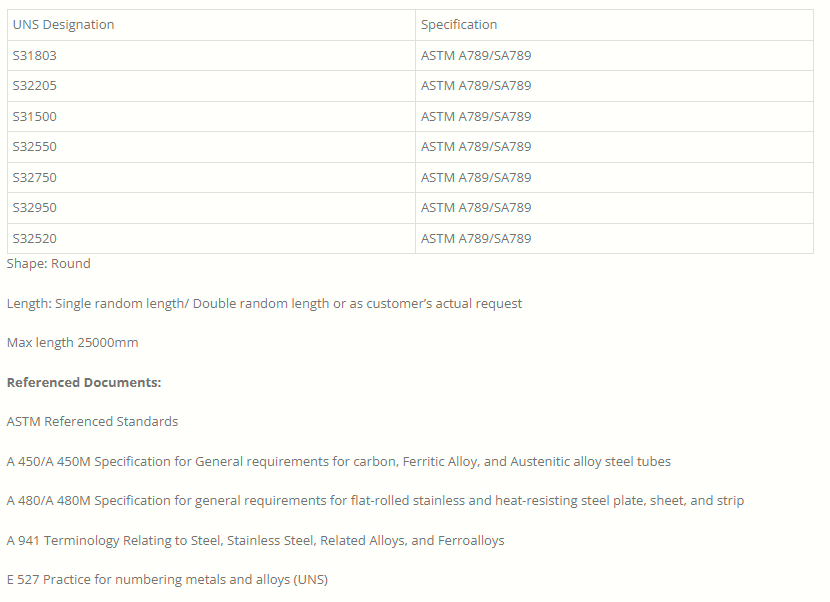Click the 'Shape: Round' text line

point(49,264)
